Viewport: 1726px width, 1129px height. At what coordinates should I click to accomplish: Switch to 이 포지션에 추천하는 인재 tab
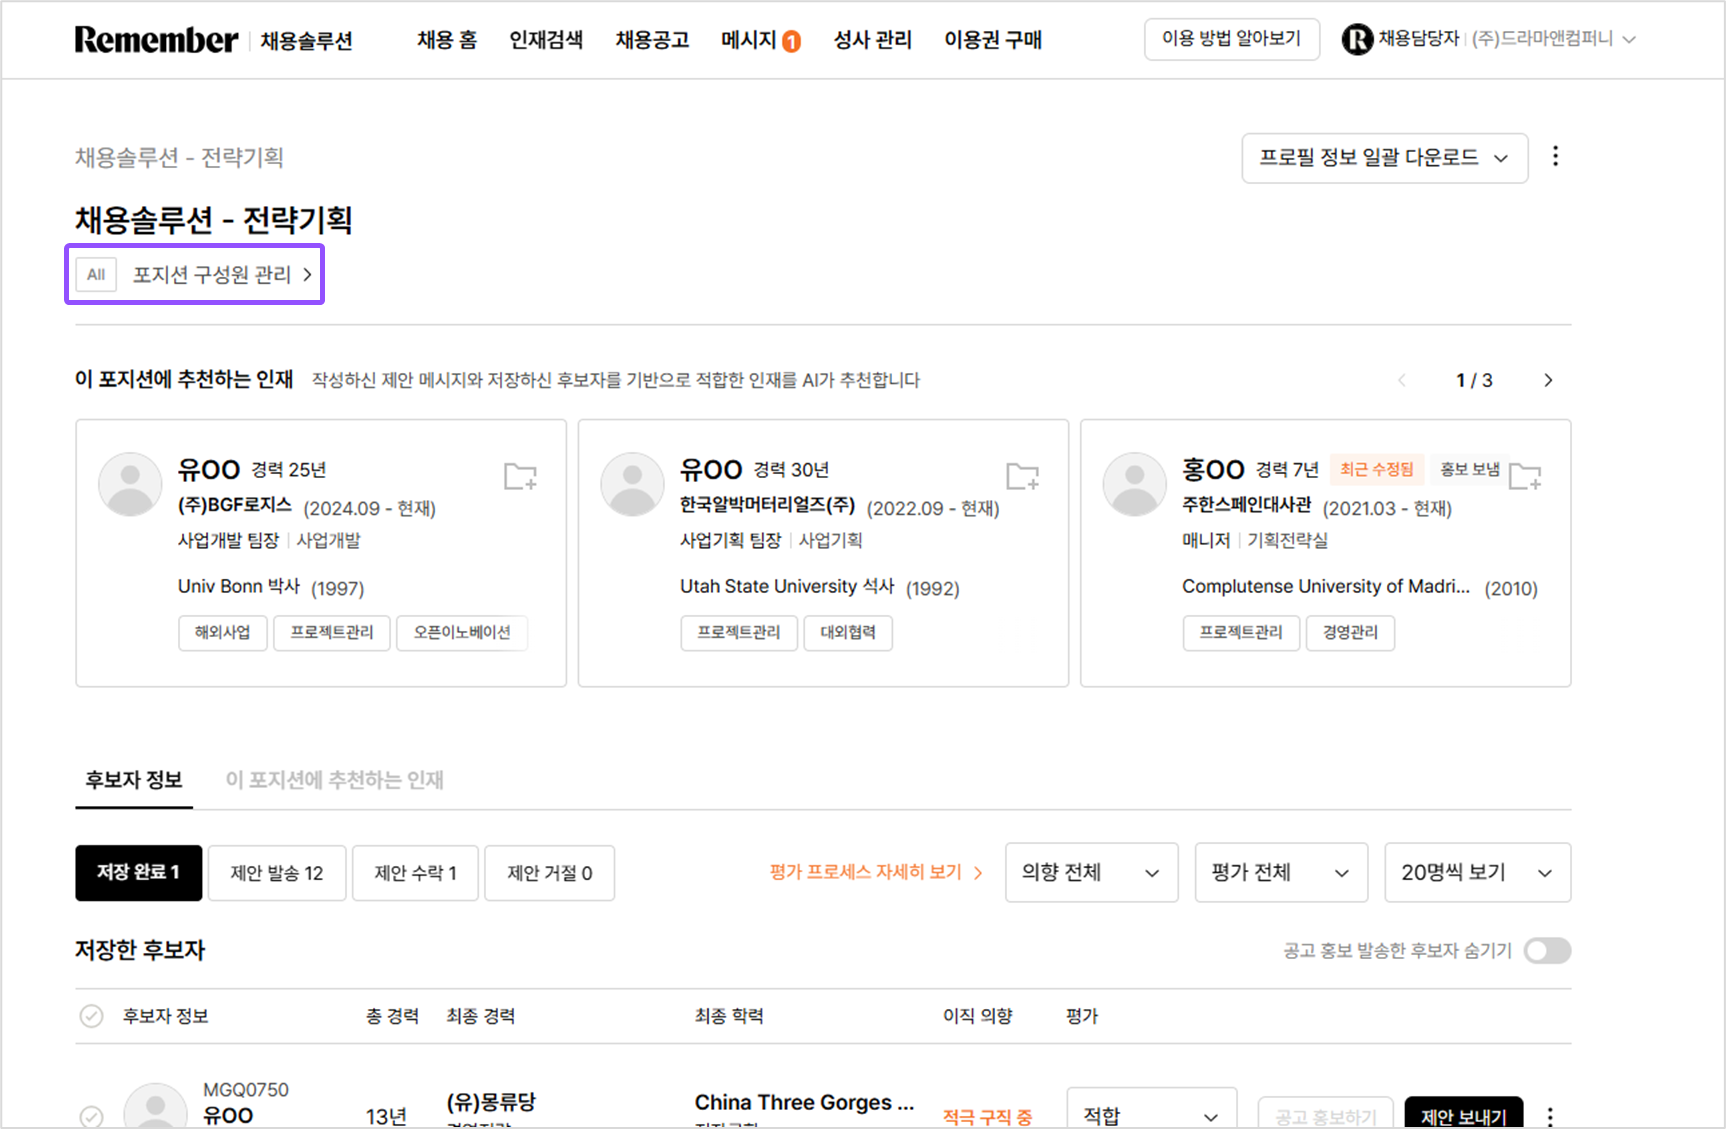click(334, 780)
